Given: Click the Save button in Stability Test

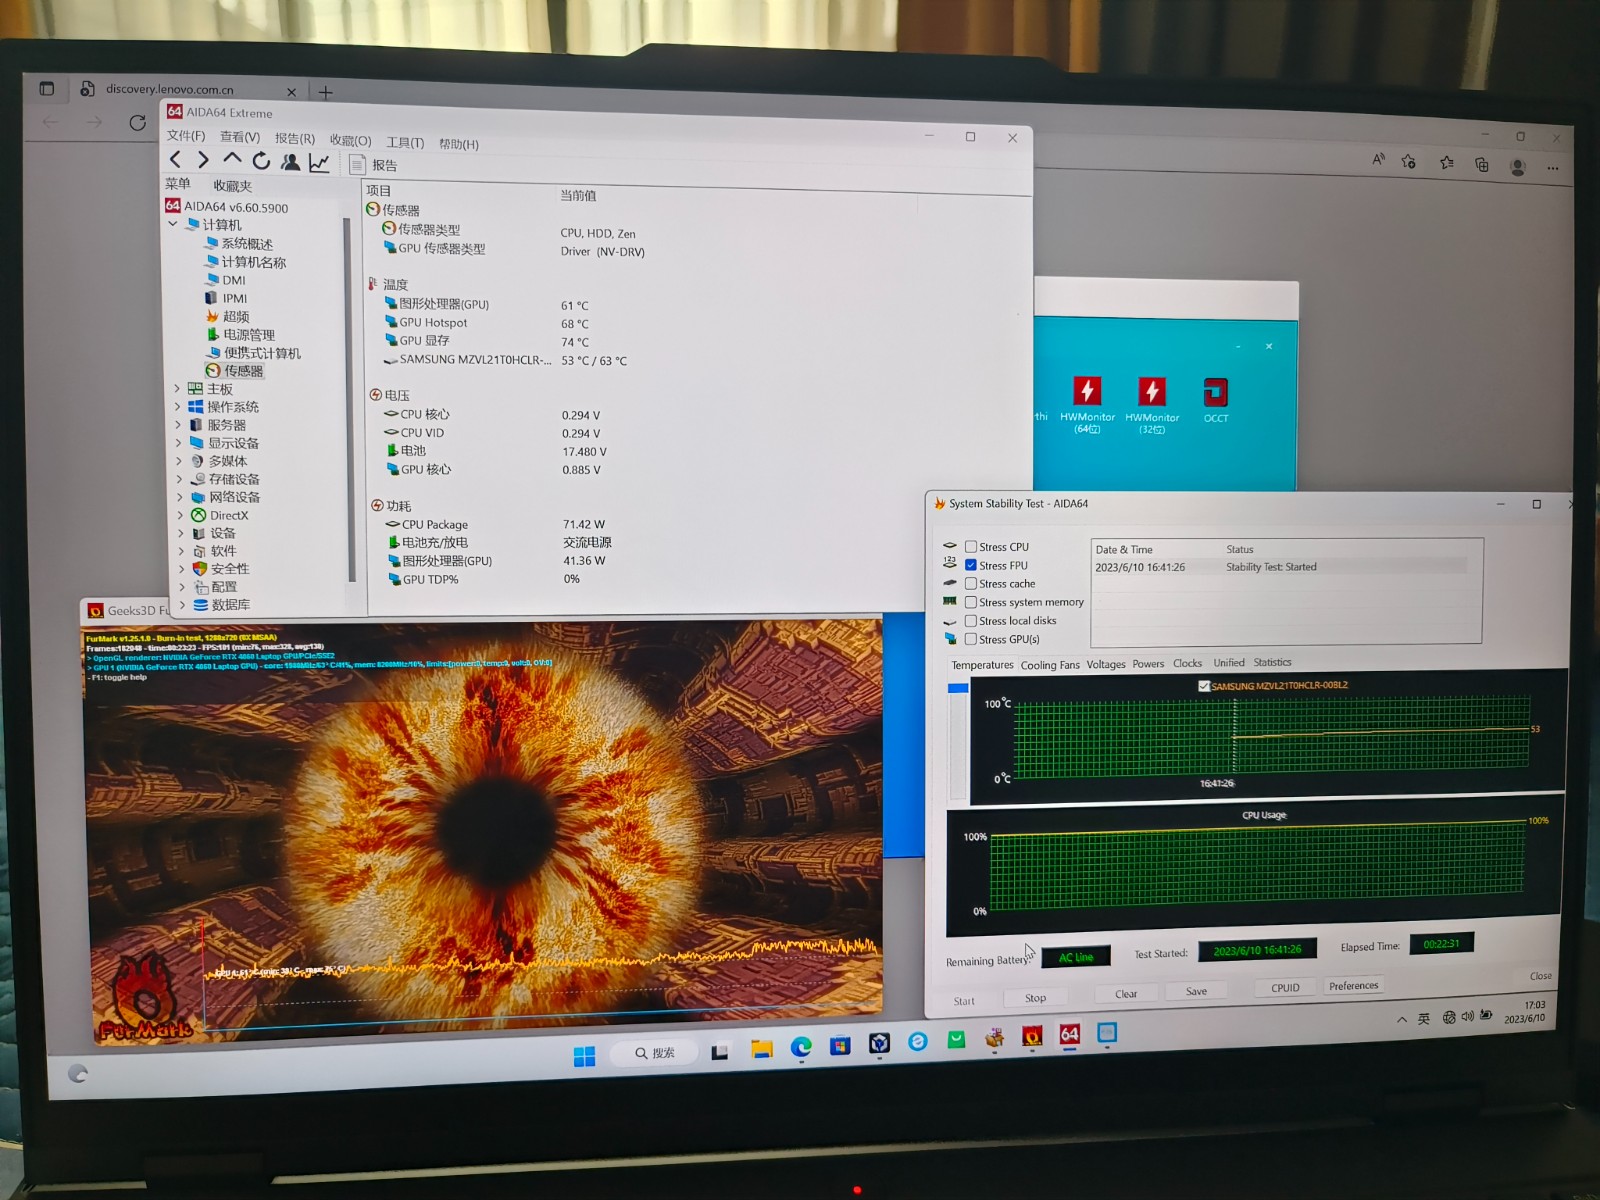Looking at the screenshot, I should [1196, 991].
